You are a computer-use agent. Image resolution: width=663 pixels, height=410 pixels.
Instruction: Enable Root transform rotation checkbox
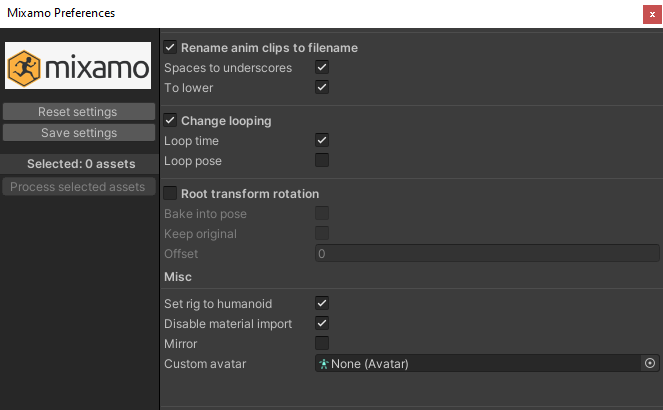(x=170, y=193)
